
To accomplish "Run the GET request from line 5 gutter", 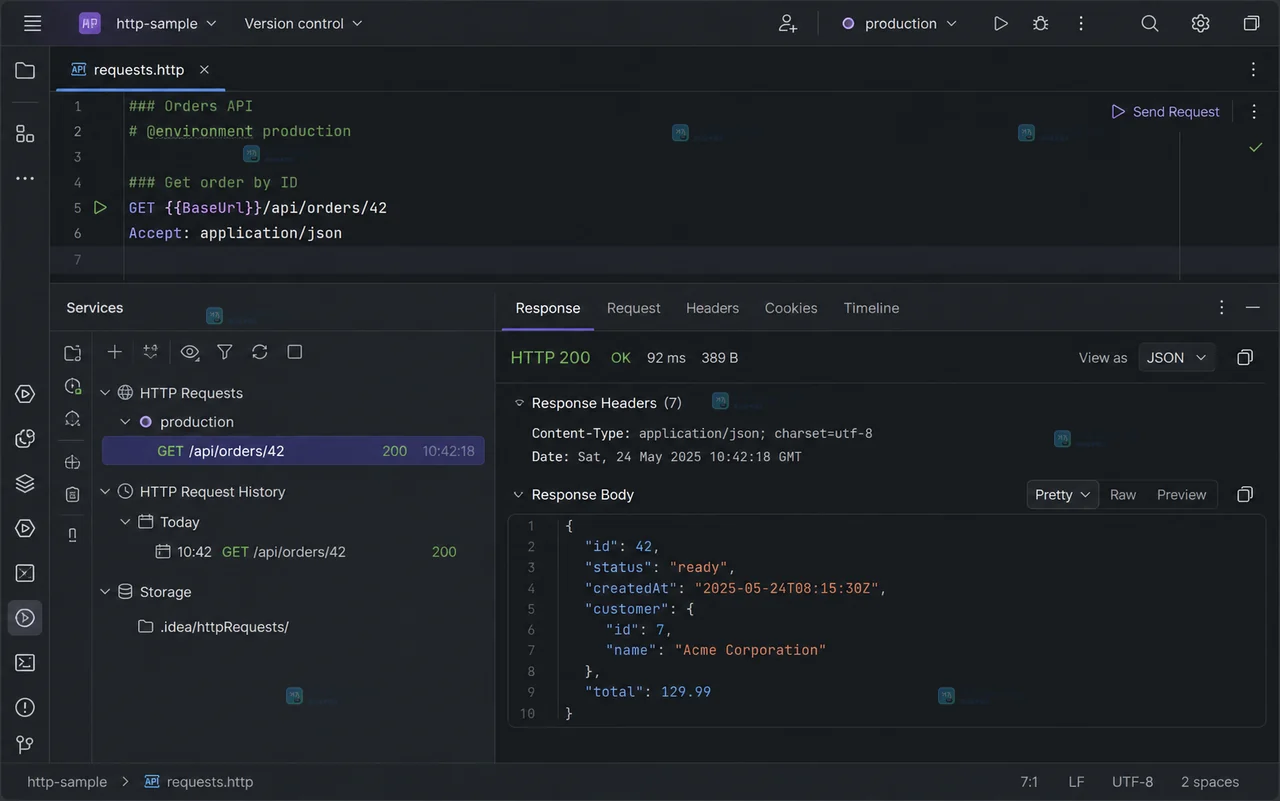I will (100, 207).
